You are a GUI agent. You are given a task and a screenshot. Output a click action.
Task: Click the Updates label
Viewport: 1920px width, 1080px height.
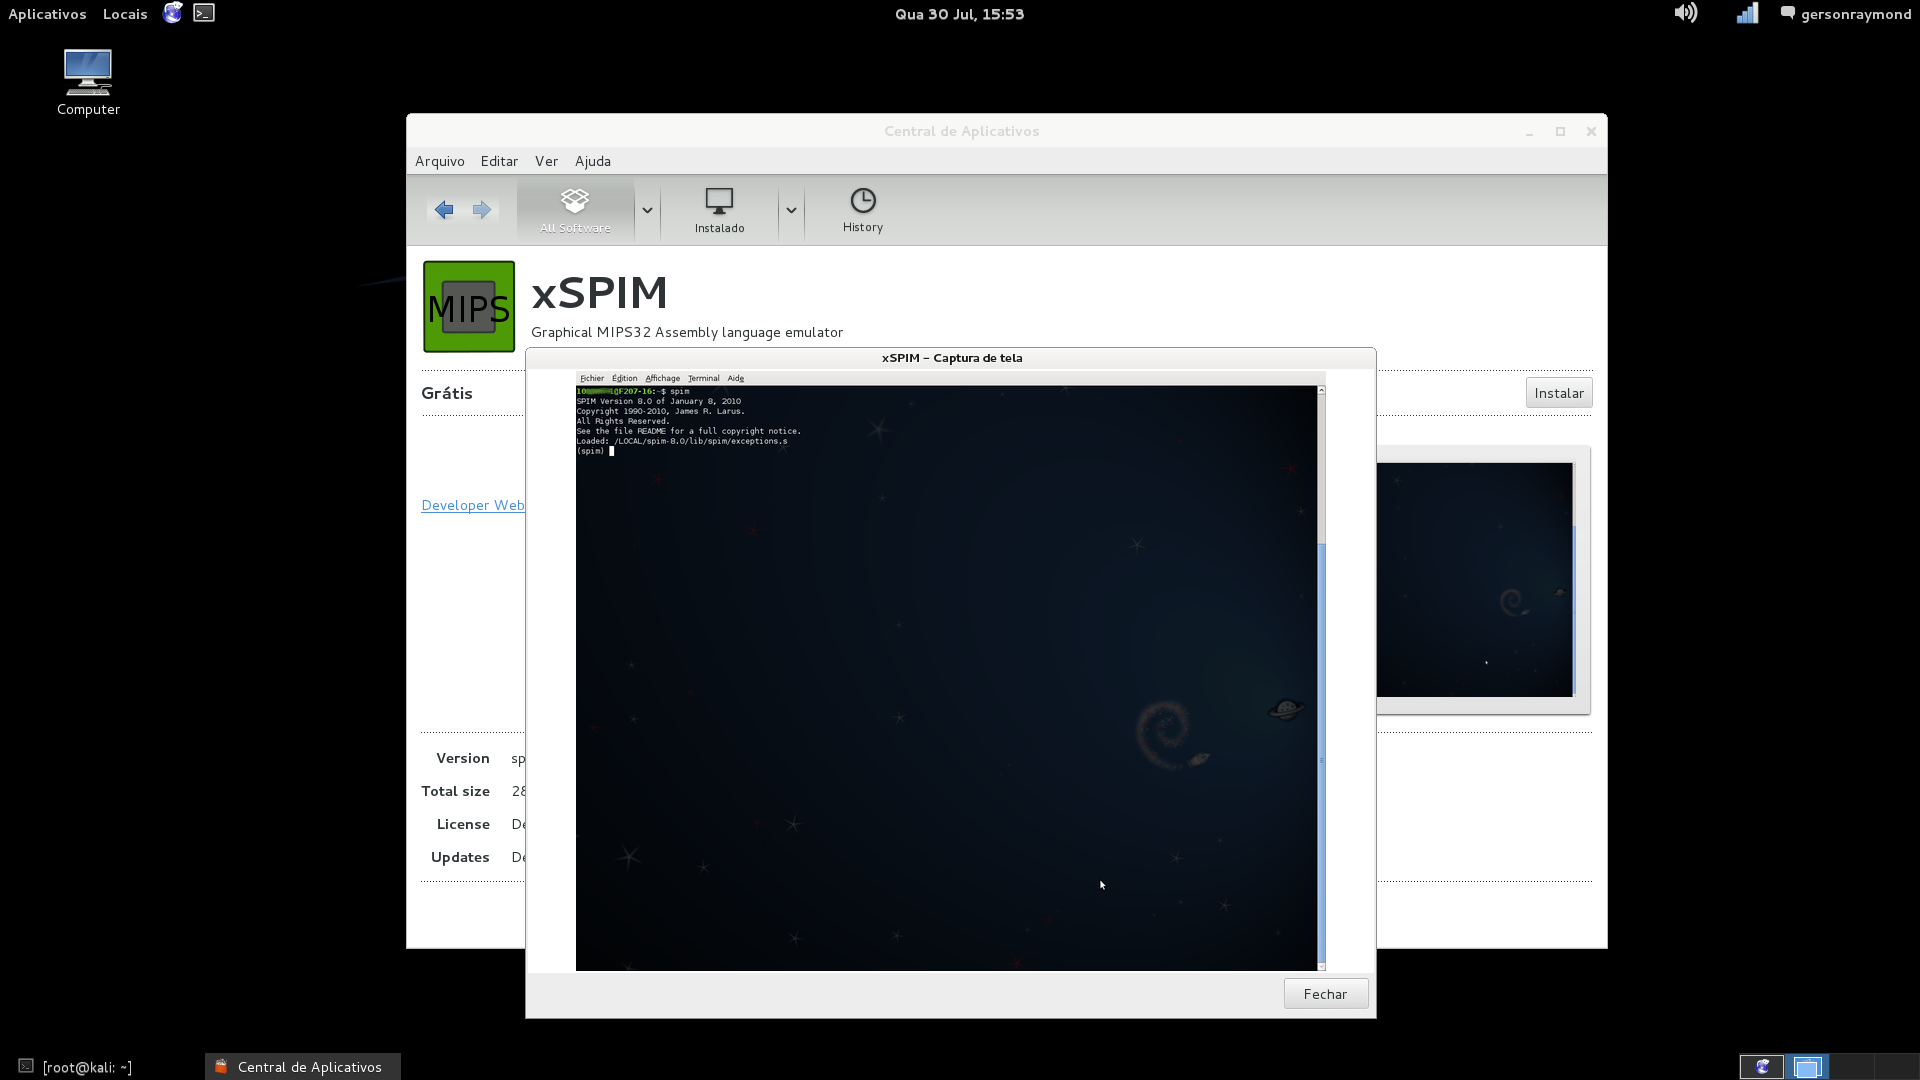coord(460,857)
